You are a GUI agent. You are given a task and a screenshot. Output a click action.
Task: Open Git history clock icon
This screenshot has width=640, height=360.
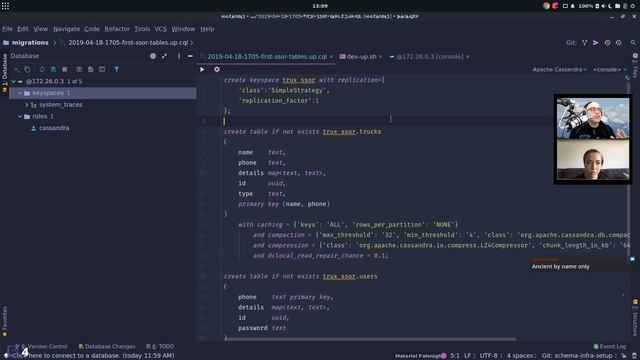[607, 42]
